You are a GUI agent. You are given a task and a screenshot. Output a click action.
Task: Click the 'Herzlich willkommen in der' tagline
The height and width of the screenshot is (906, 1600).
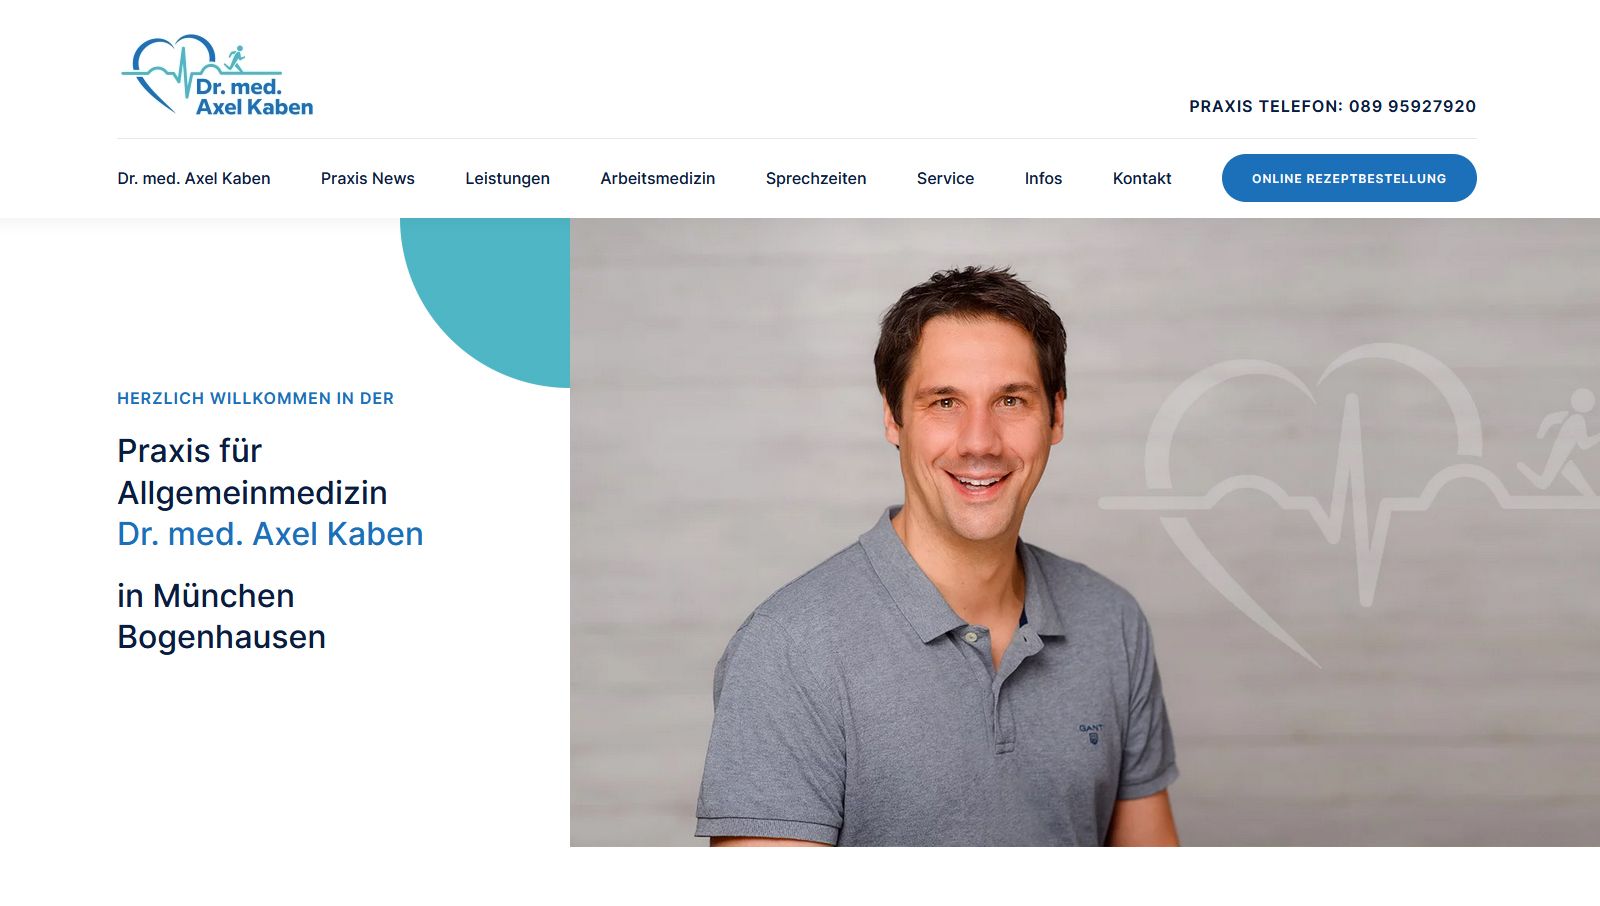256,398
